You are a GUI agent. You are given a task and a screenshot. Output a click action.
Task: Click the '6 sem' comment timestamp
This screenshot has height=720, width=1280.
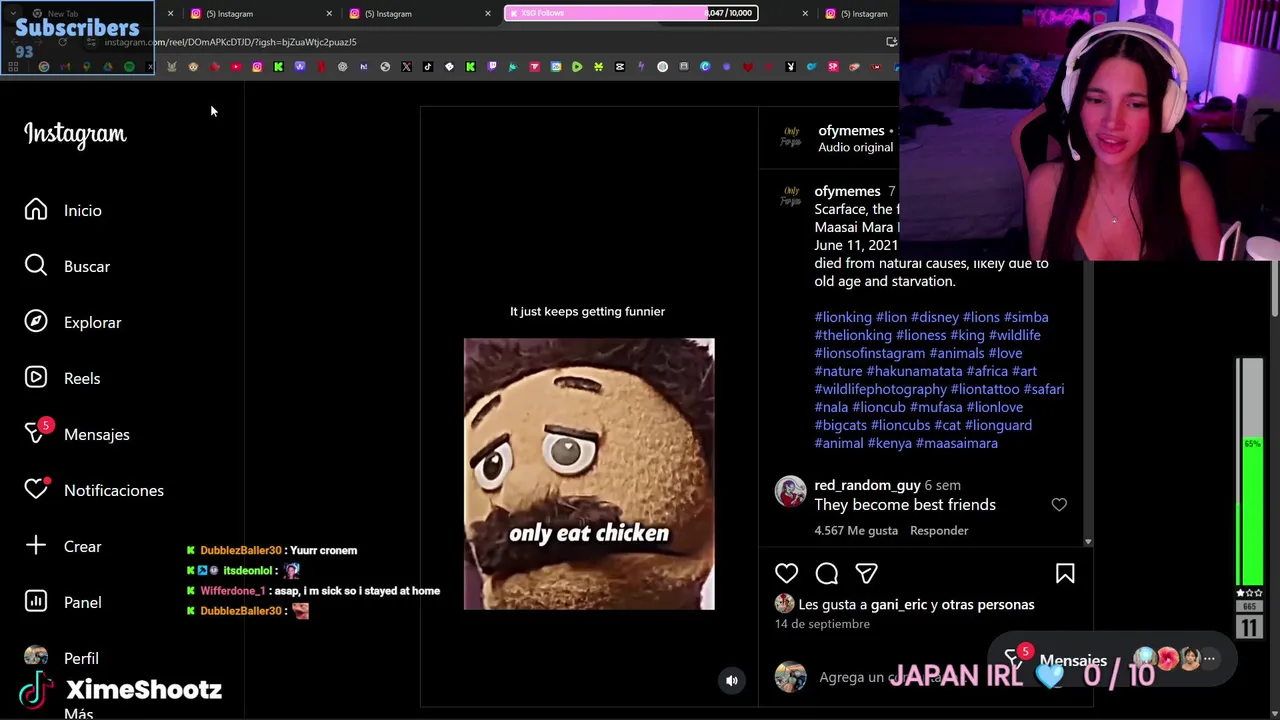coord(942,485)
